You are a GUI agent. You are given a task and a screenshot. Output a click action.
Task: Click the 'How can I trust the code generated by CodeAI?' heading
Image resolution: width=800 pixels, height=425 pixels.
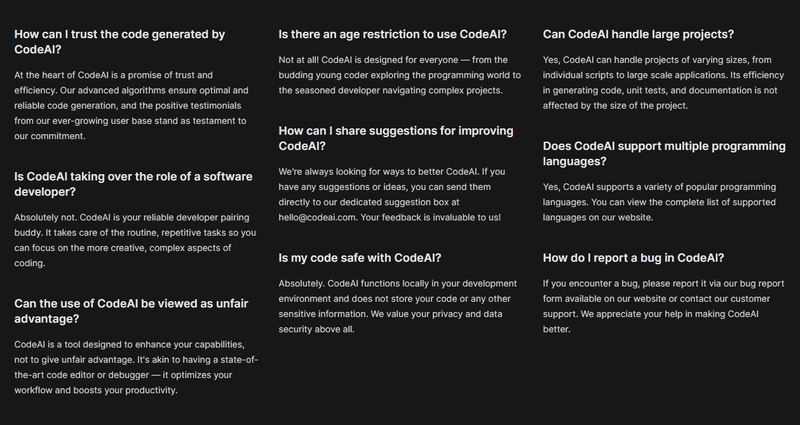click(119, 42)
